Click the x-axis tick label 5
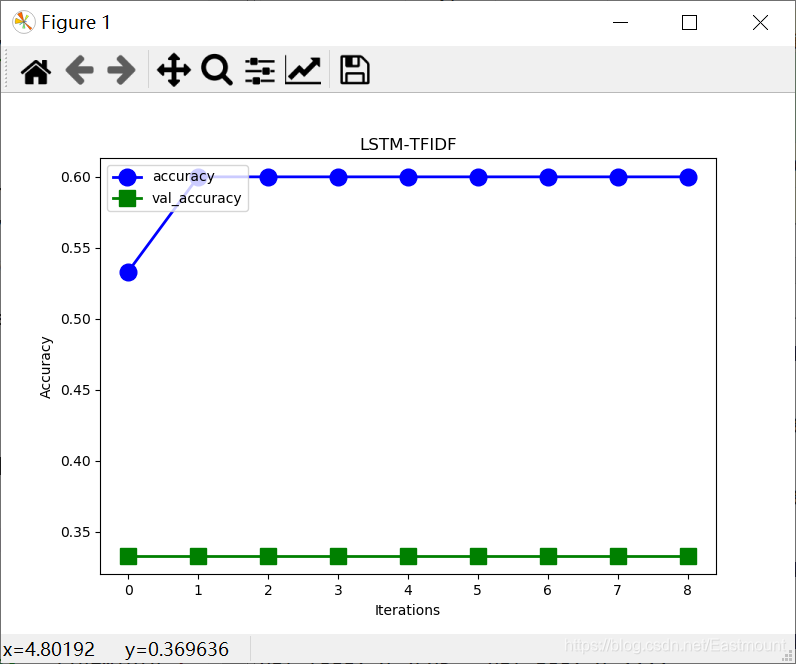 click(x=478, y=590)
